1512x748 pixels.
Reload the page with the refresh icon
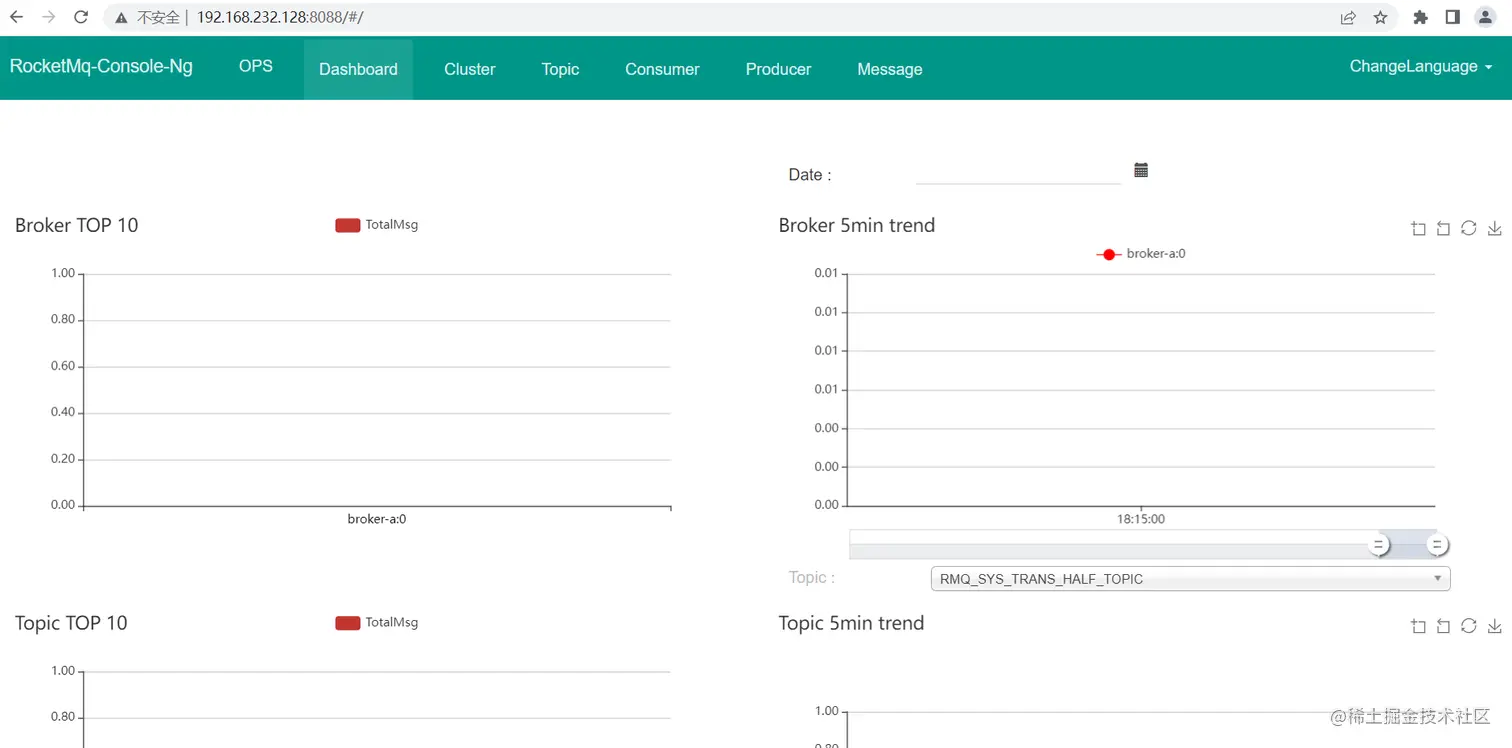click(x=81, y=17)
